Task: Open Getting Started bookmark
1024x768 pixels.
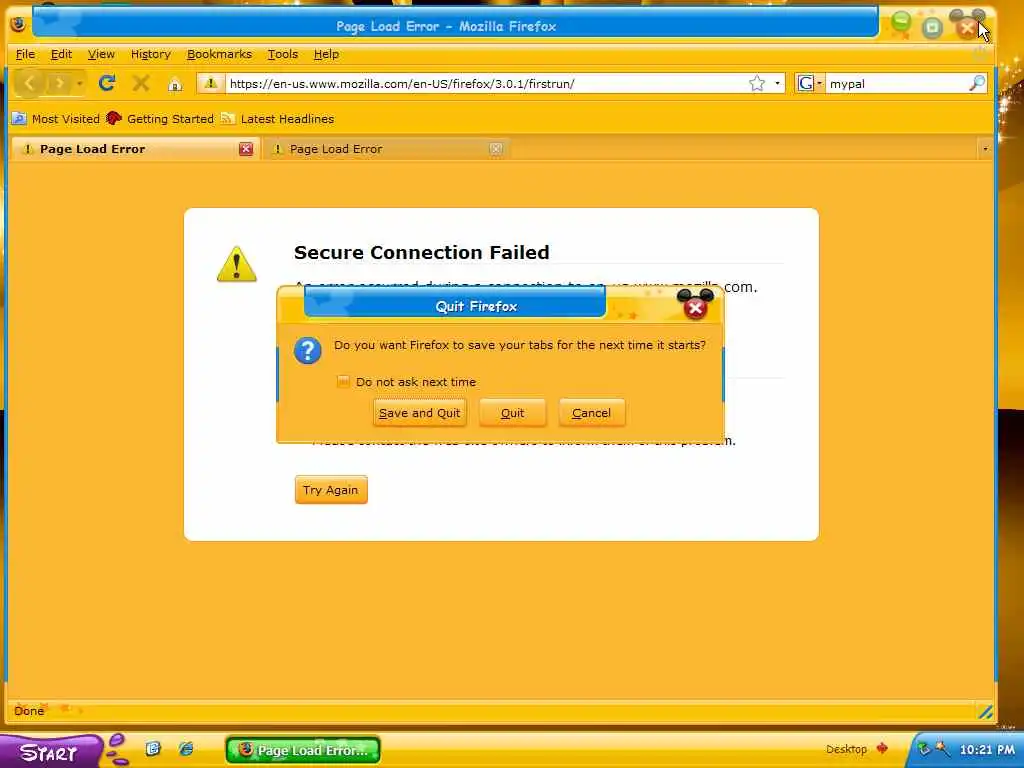Action: coord(160,119)
